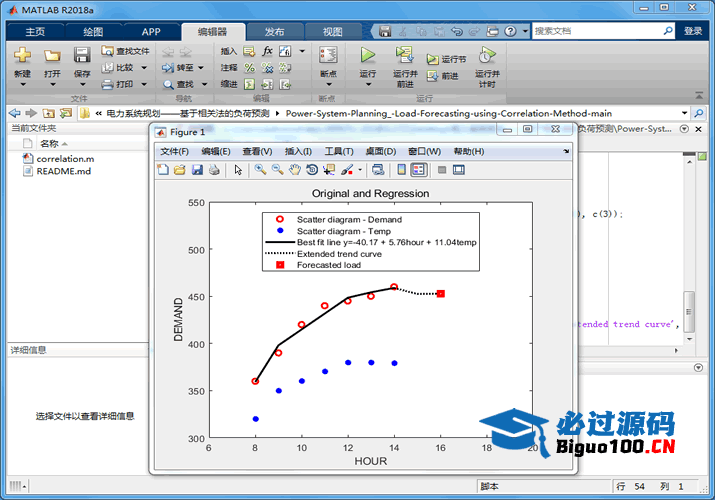Click the editor's vertical scrollbar
This screenshot has width=715, height=500.
point(688,310)
